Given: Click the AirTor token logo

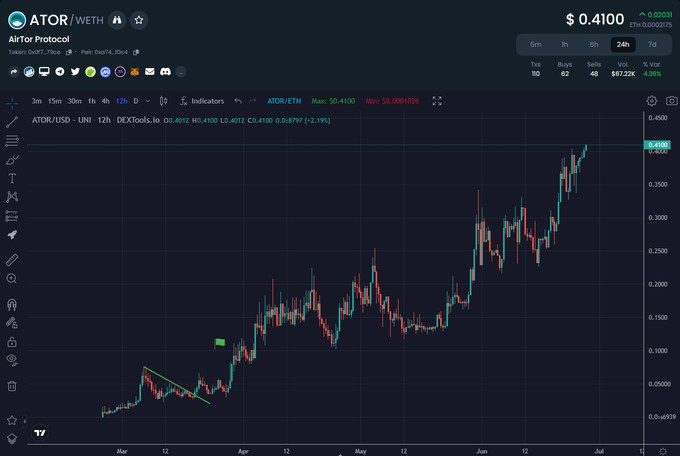Looking at the screenshot, I should [17, 20].
